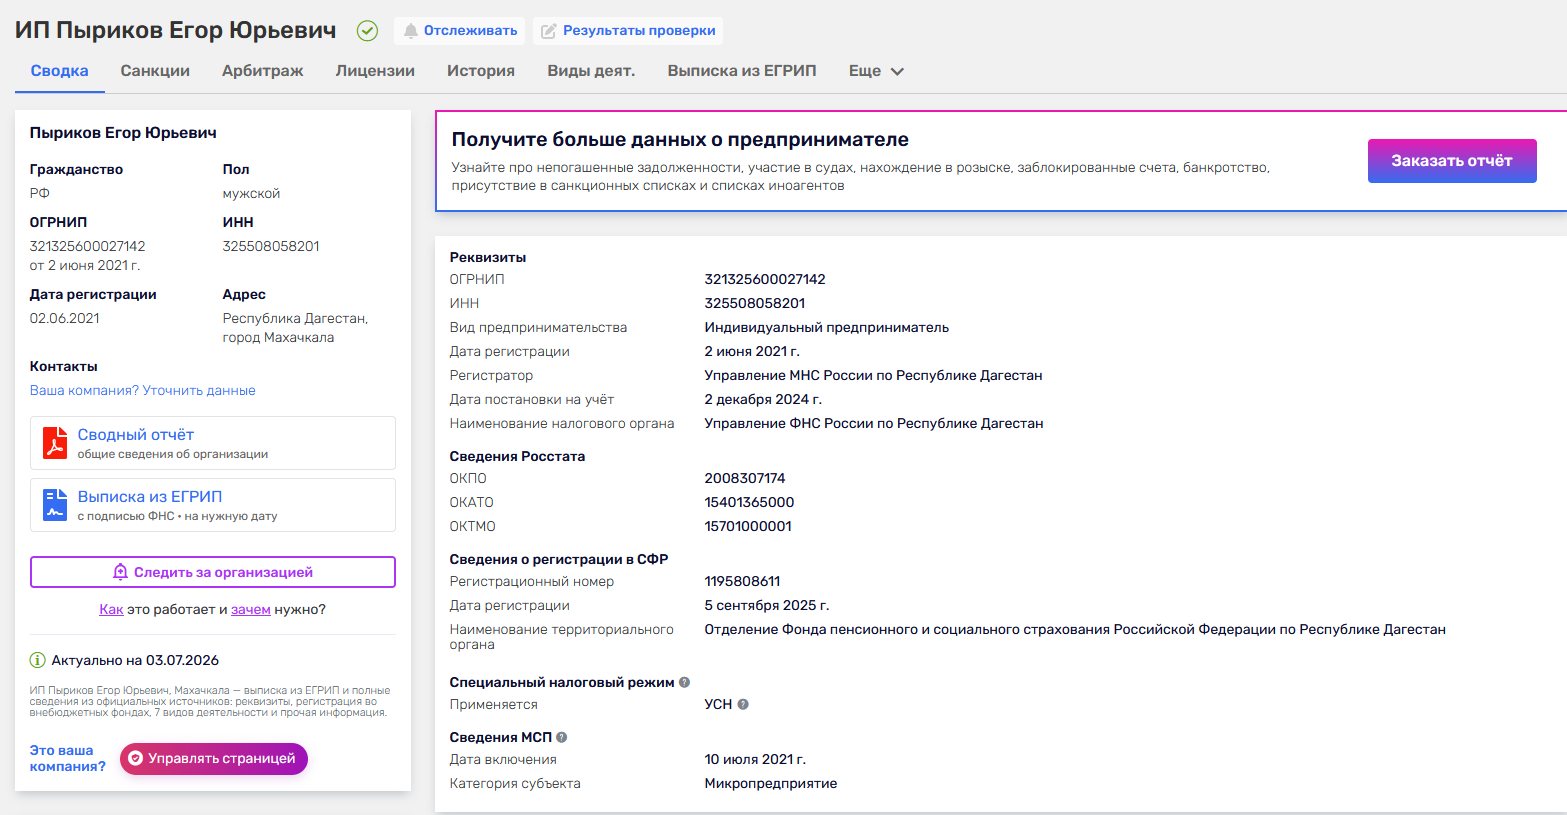
Task: Click the УСН tax regime value
Action: [x=718, y=705]
